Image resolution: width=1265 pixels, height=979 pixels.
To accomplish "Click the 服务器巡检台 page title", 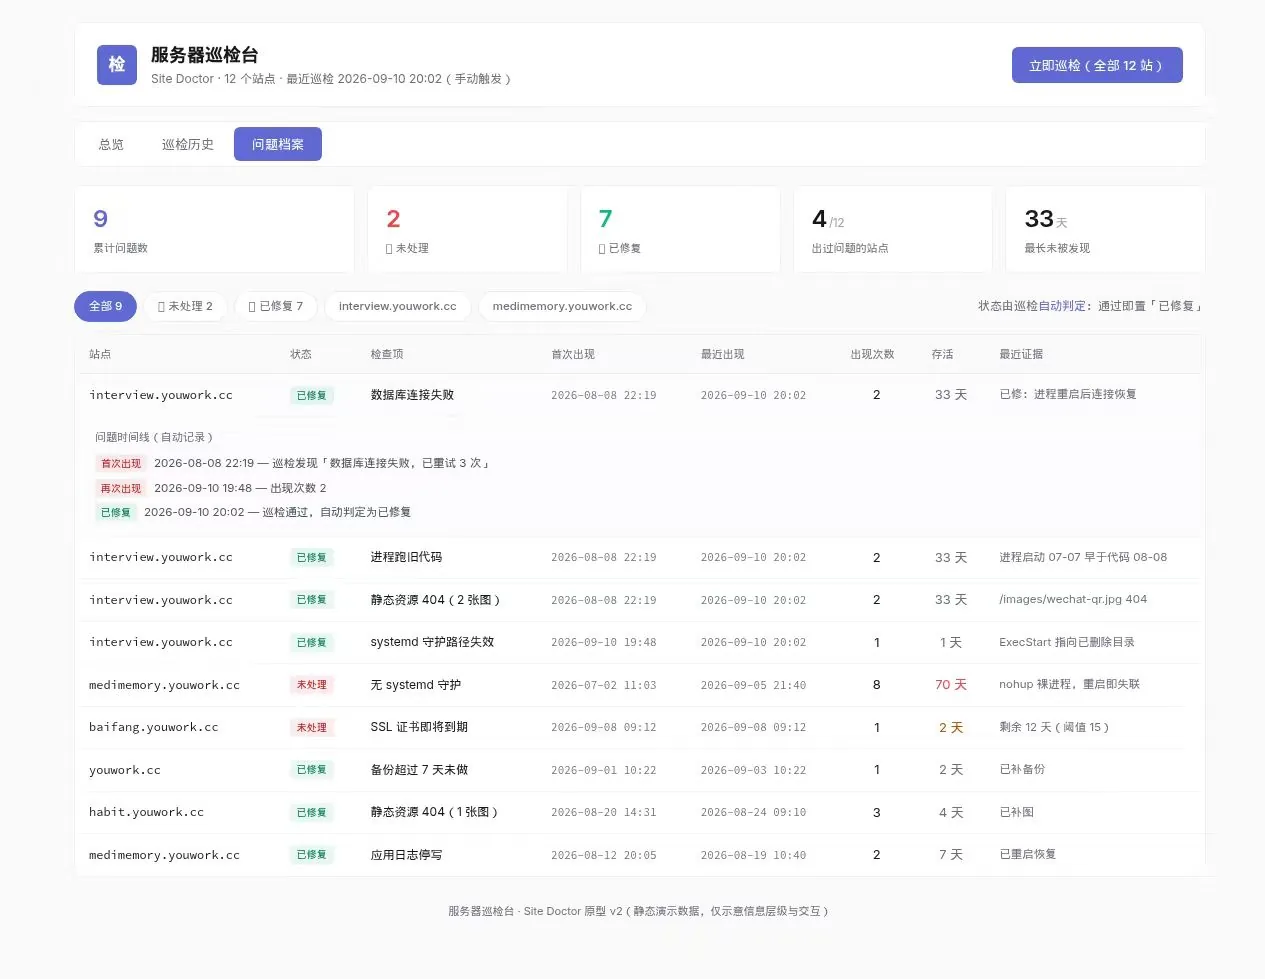I will coord(204,55).
